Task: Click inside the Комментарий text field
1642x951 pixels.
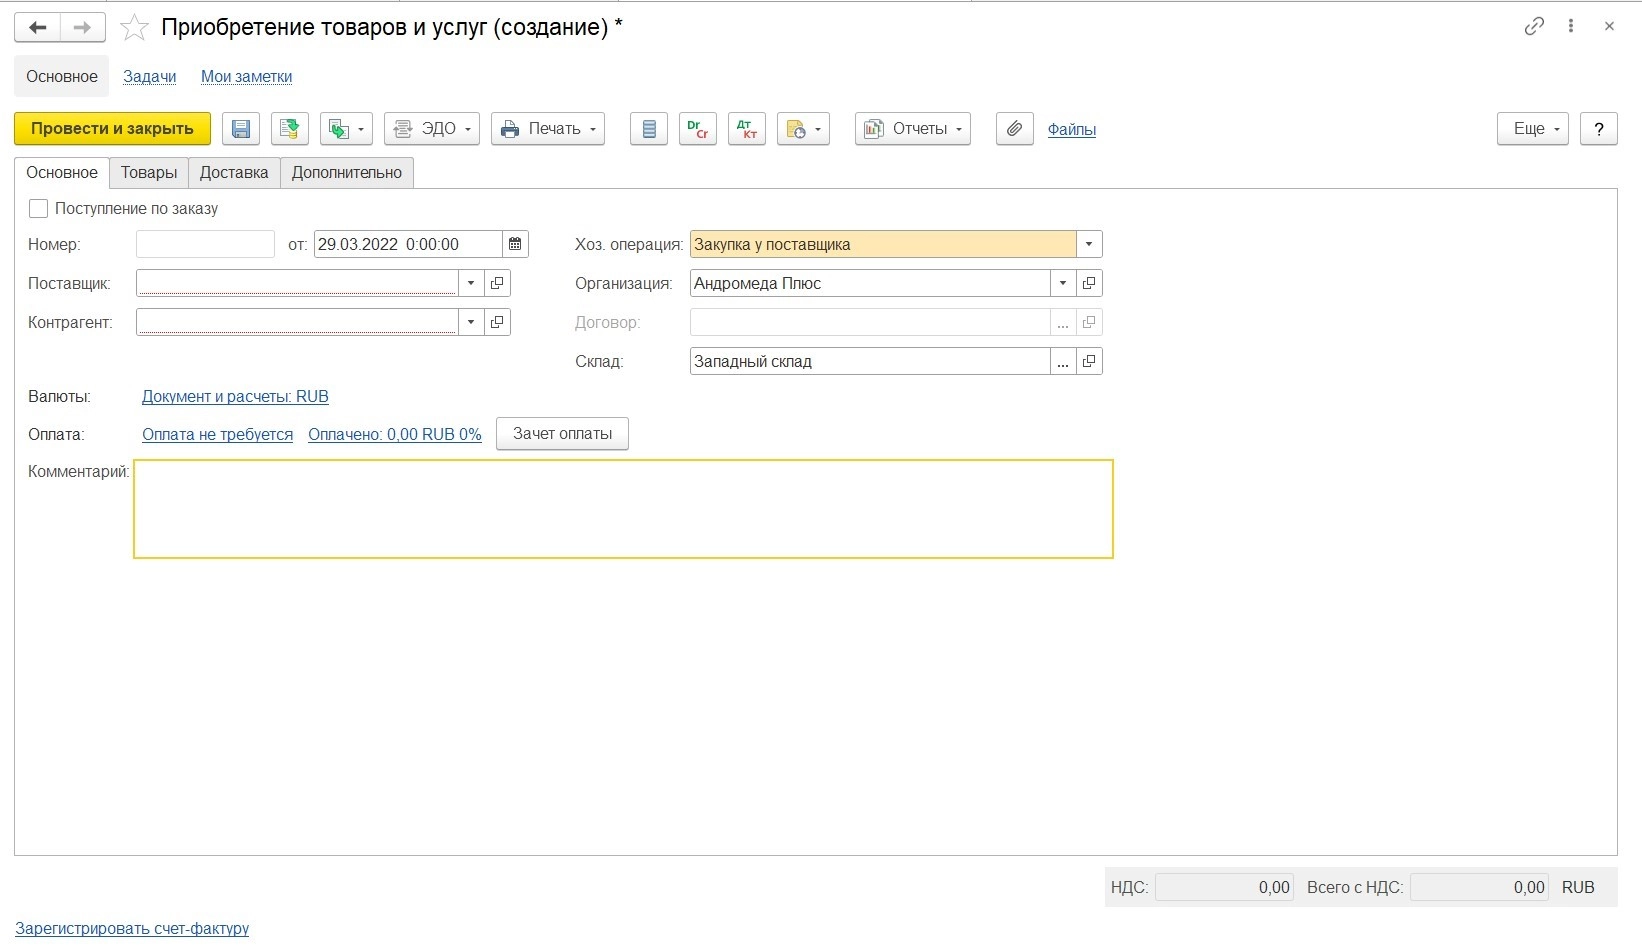Action: pos(623,509)
